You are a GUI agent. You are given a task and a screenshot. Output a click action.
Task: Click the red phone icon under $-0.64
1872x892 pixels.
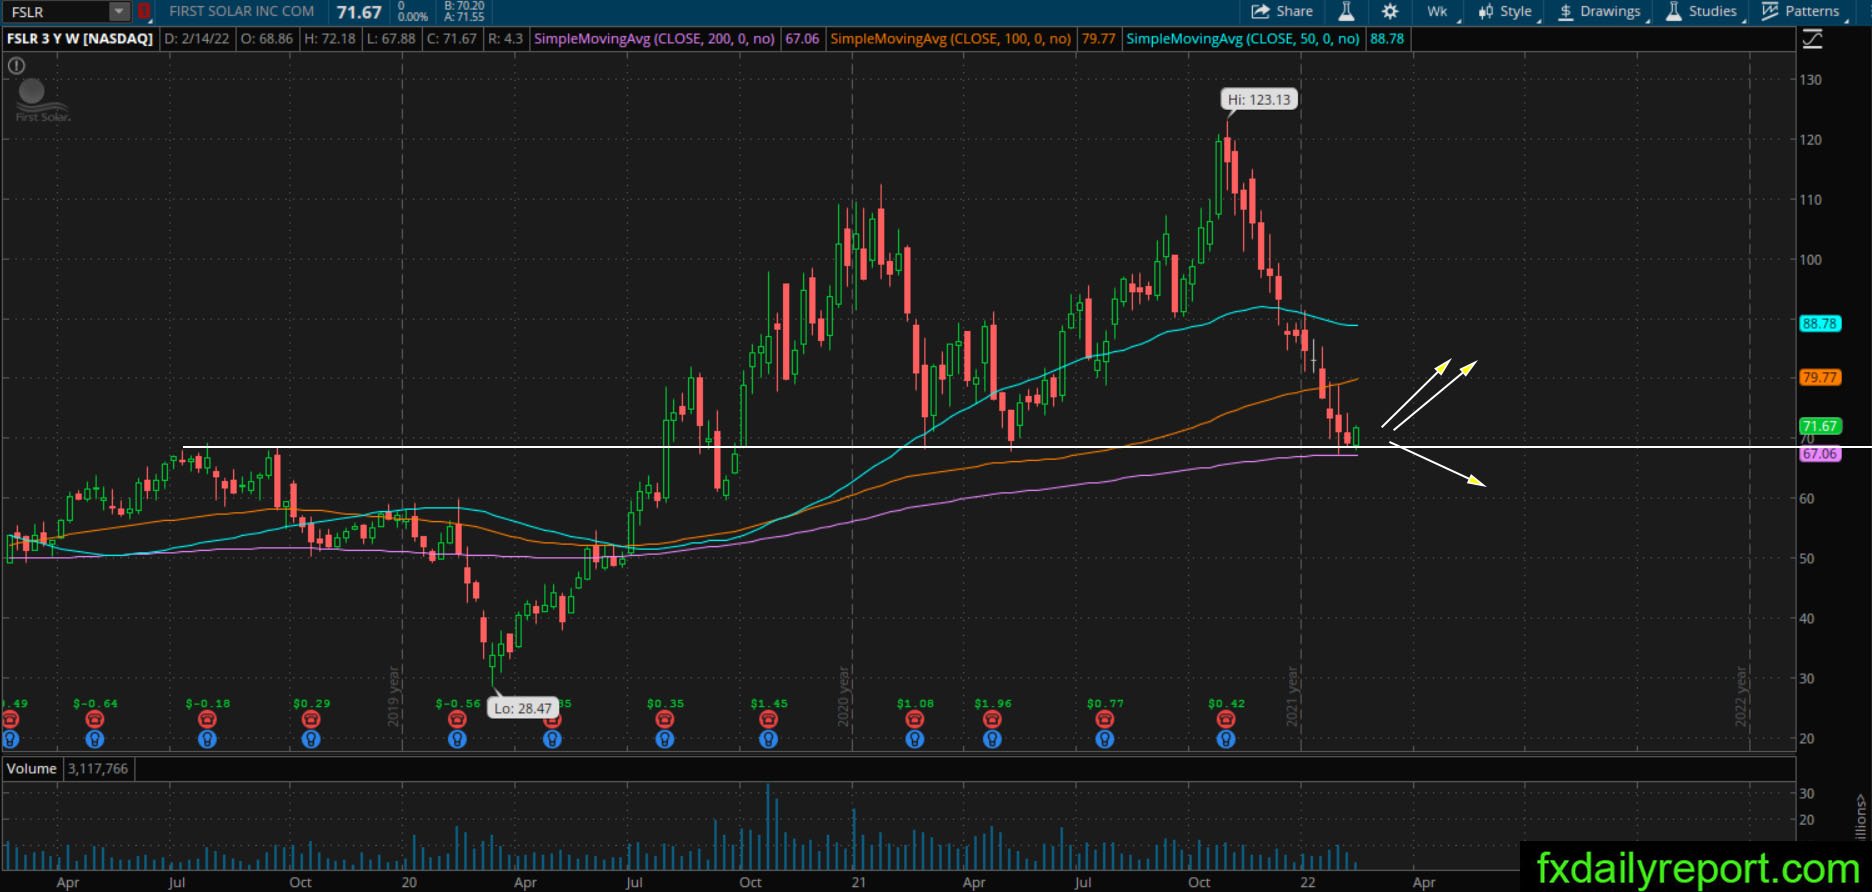(94, 719)
